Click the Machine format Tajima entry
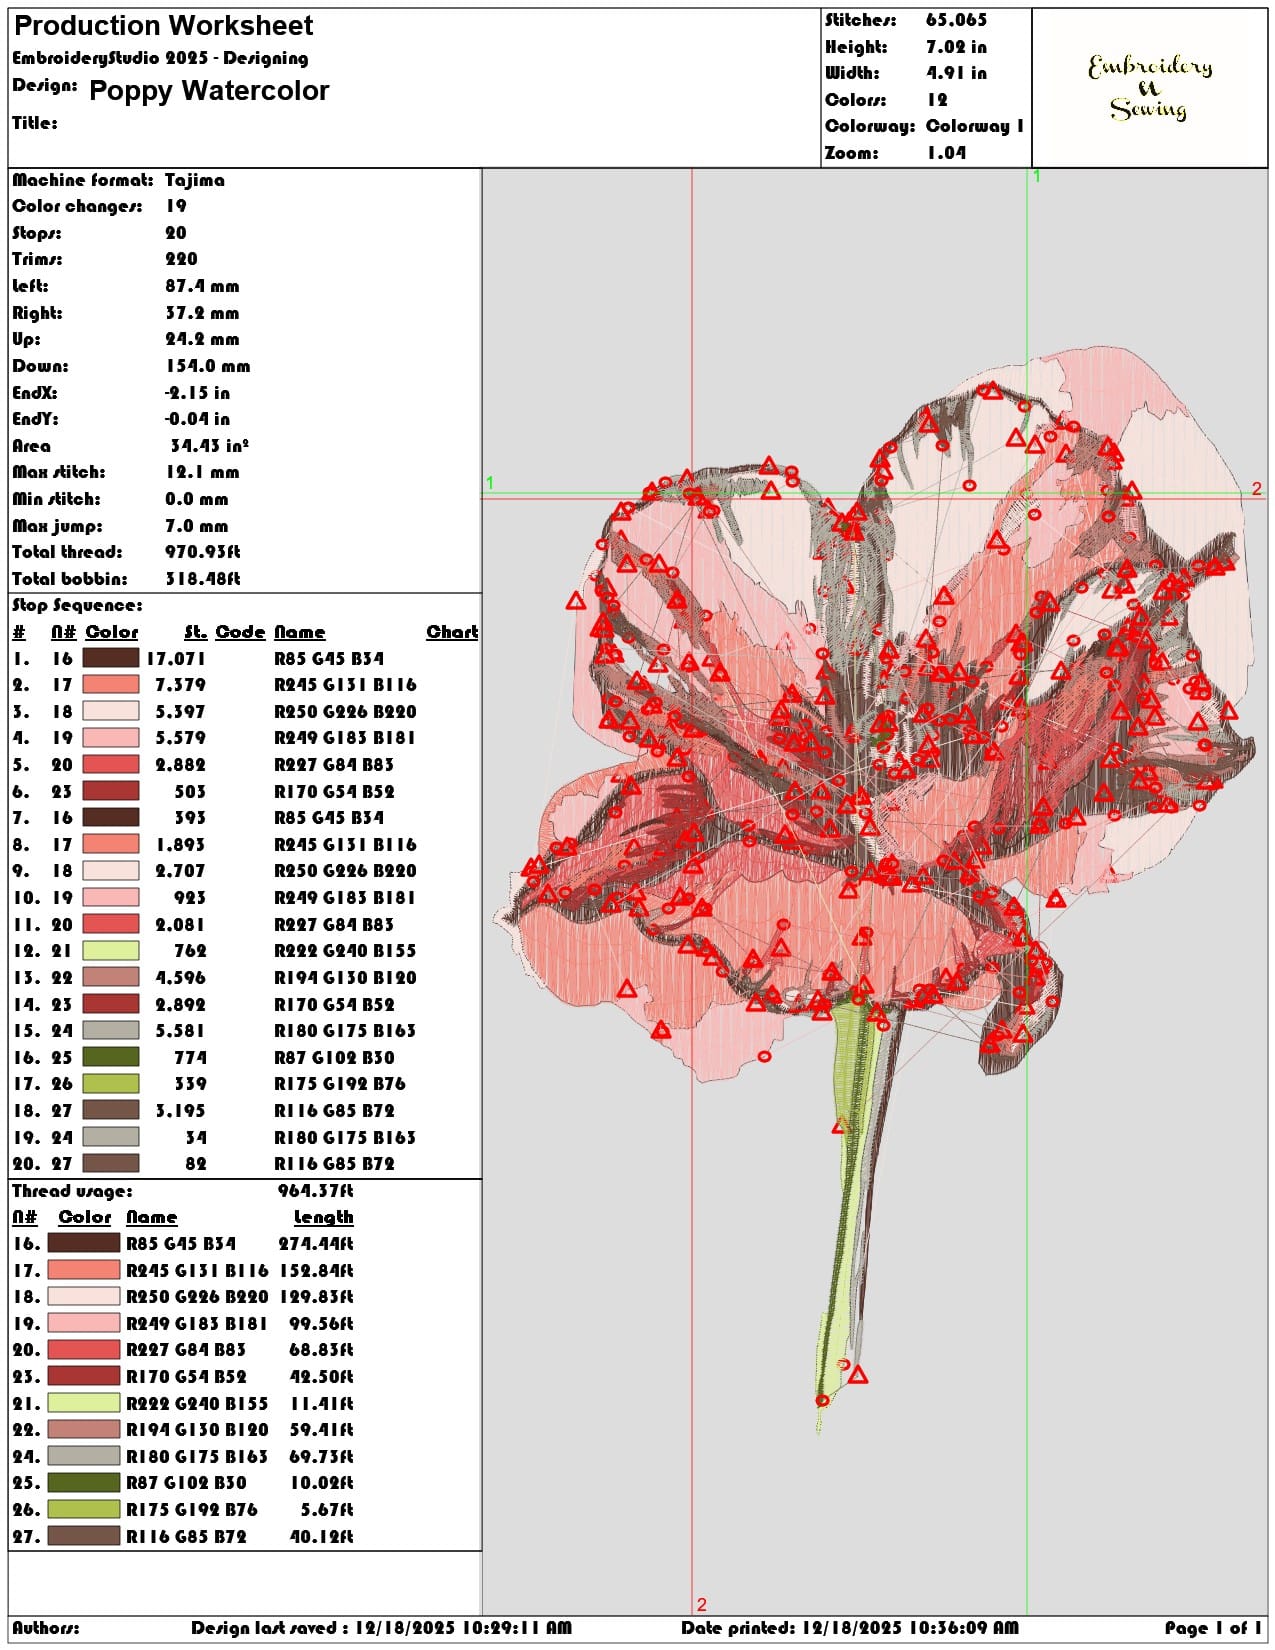 pos(118,180)
